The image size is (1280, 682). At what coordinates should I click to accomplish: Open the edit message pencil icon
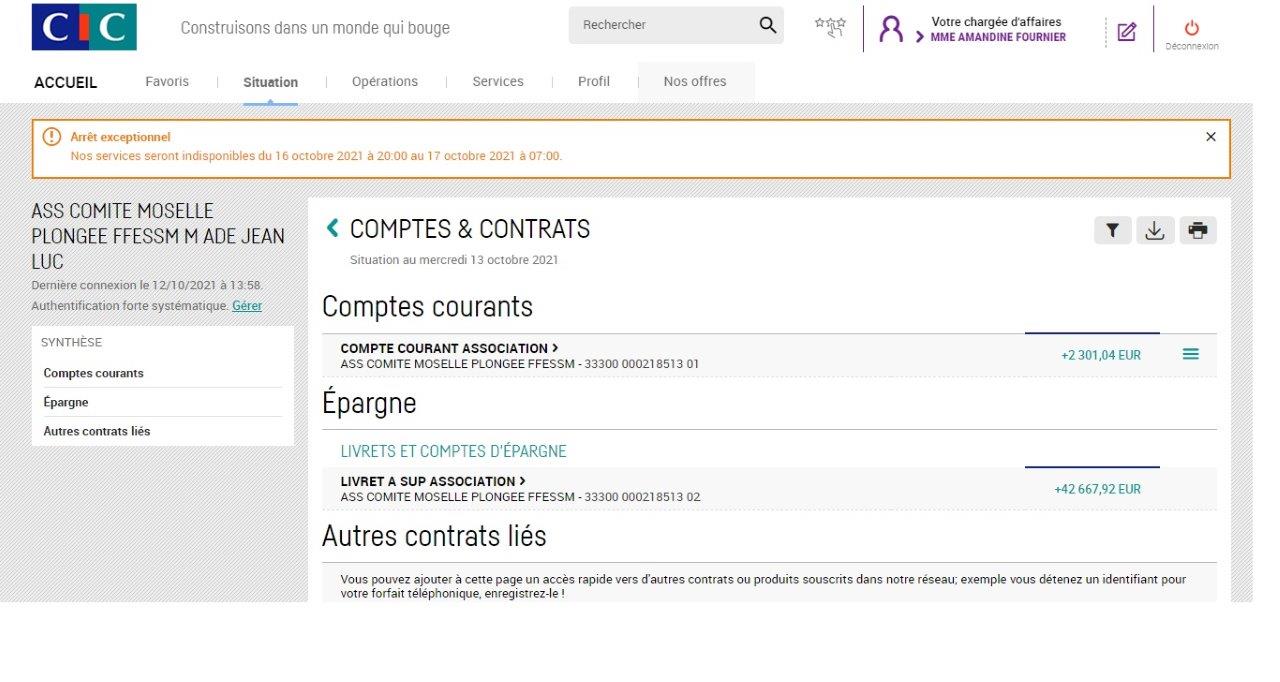pos(1127,31)
